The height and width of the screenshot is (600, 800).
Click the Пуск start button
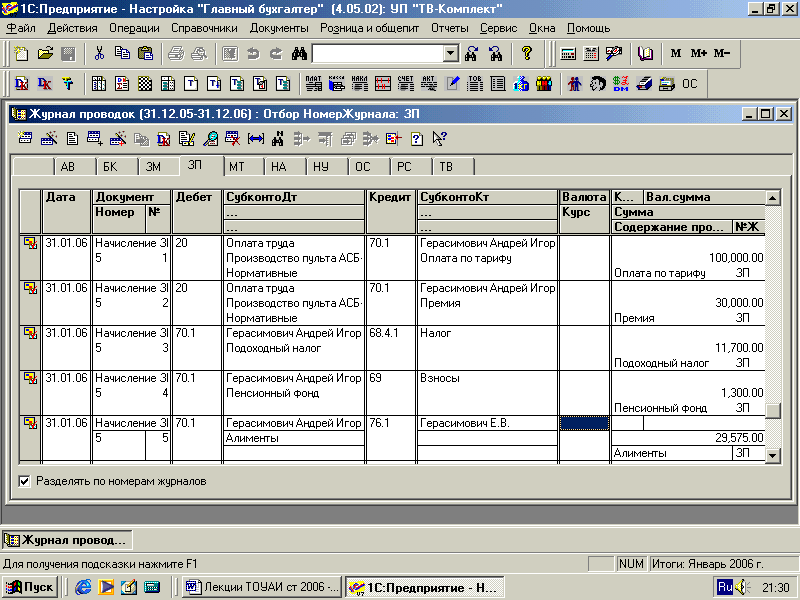tap(30, 588)
